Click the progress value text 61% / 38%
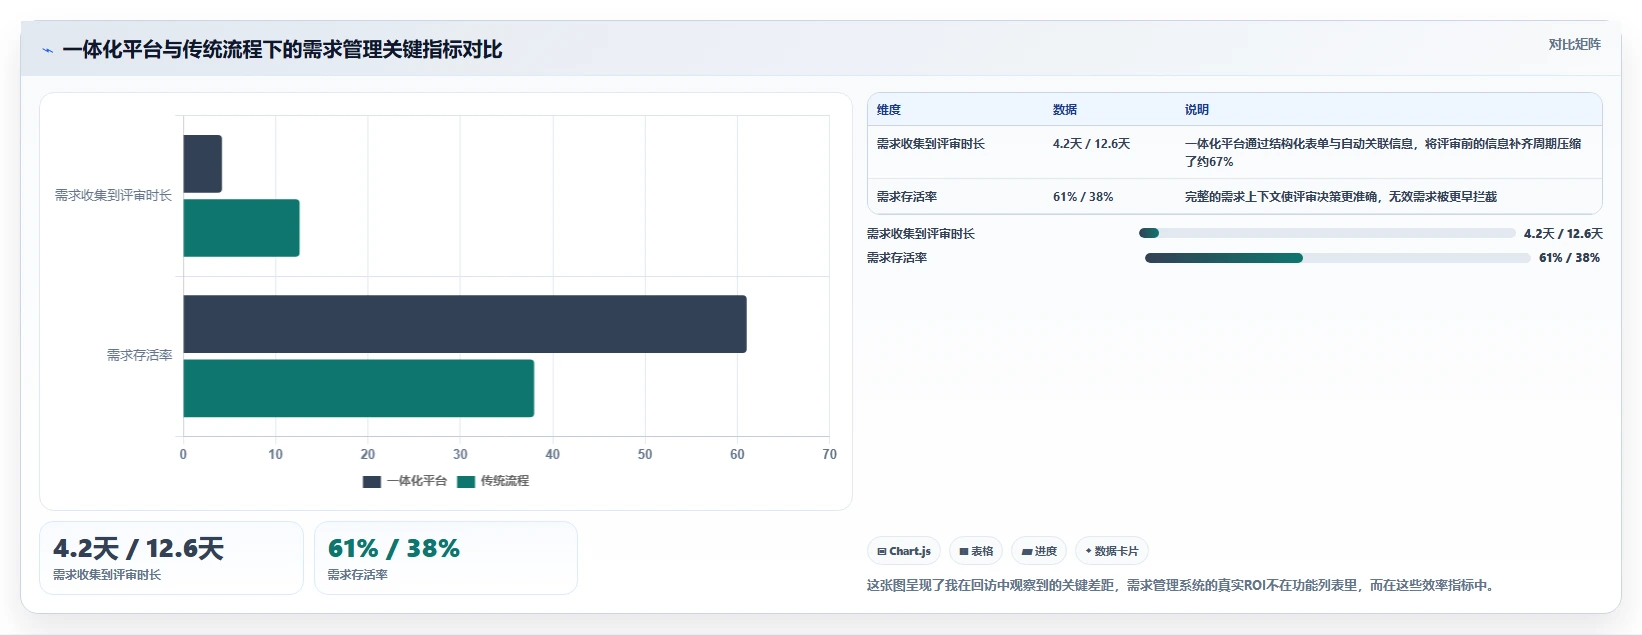The width and height of the screenshot is (1642, 635). 1569,258
